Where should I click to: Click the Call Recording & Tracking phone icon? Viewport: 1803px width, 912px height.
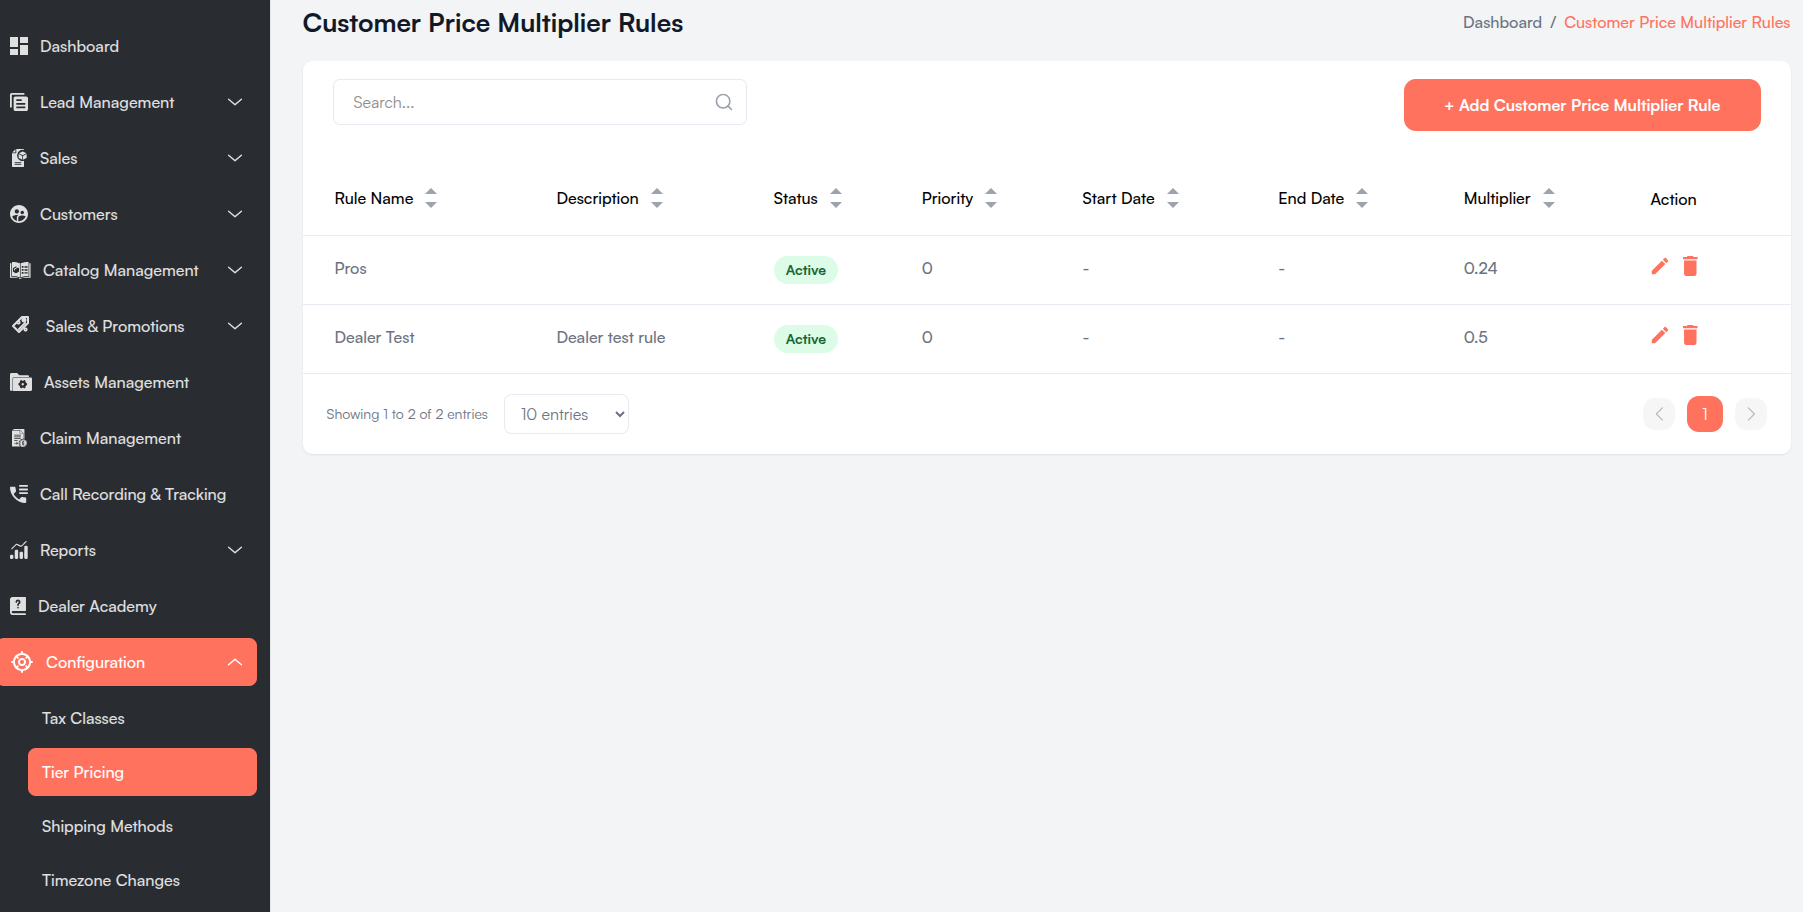click(19, 494)
